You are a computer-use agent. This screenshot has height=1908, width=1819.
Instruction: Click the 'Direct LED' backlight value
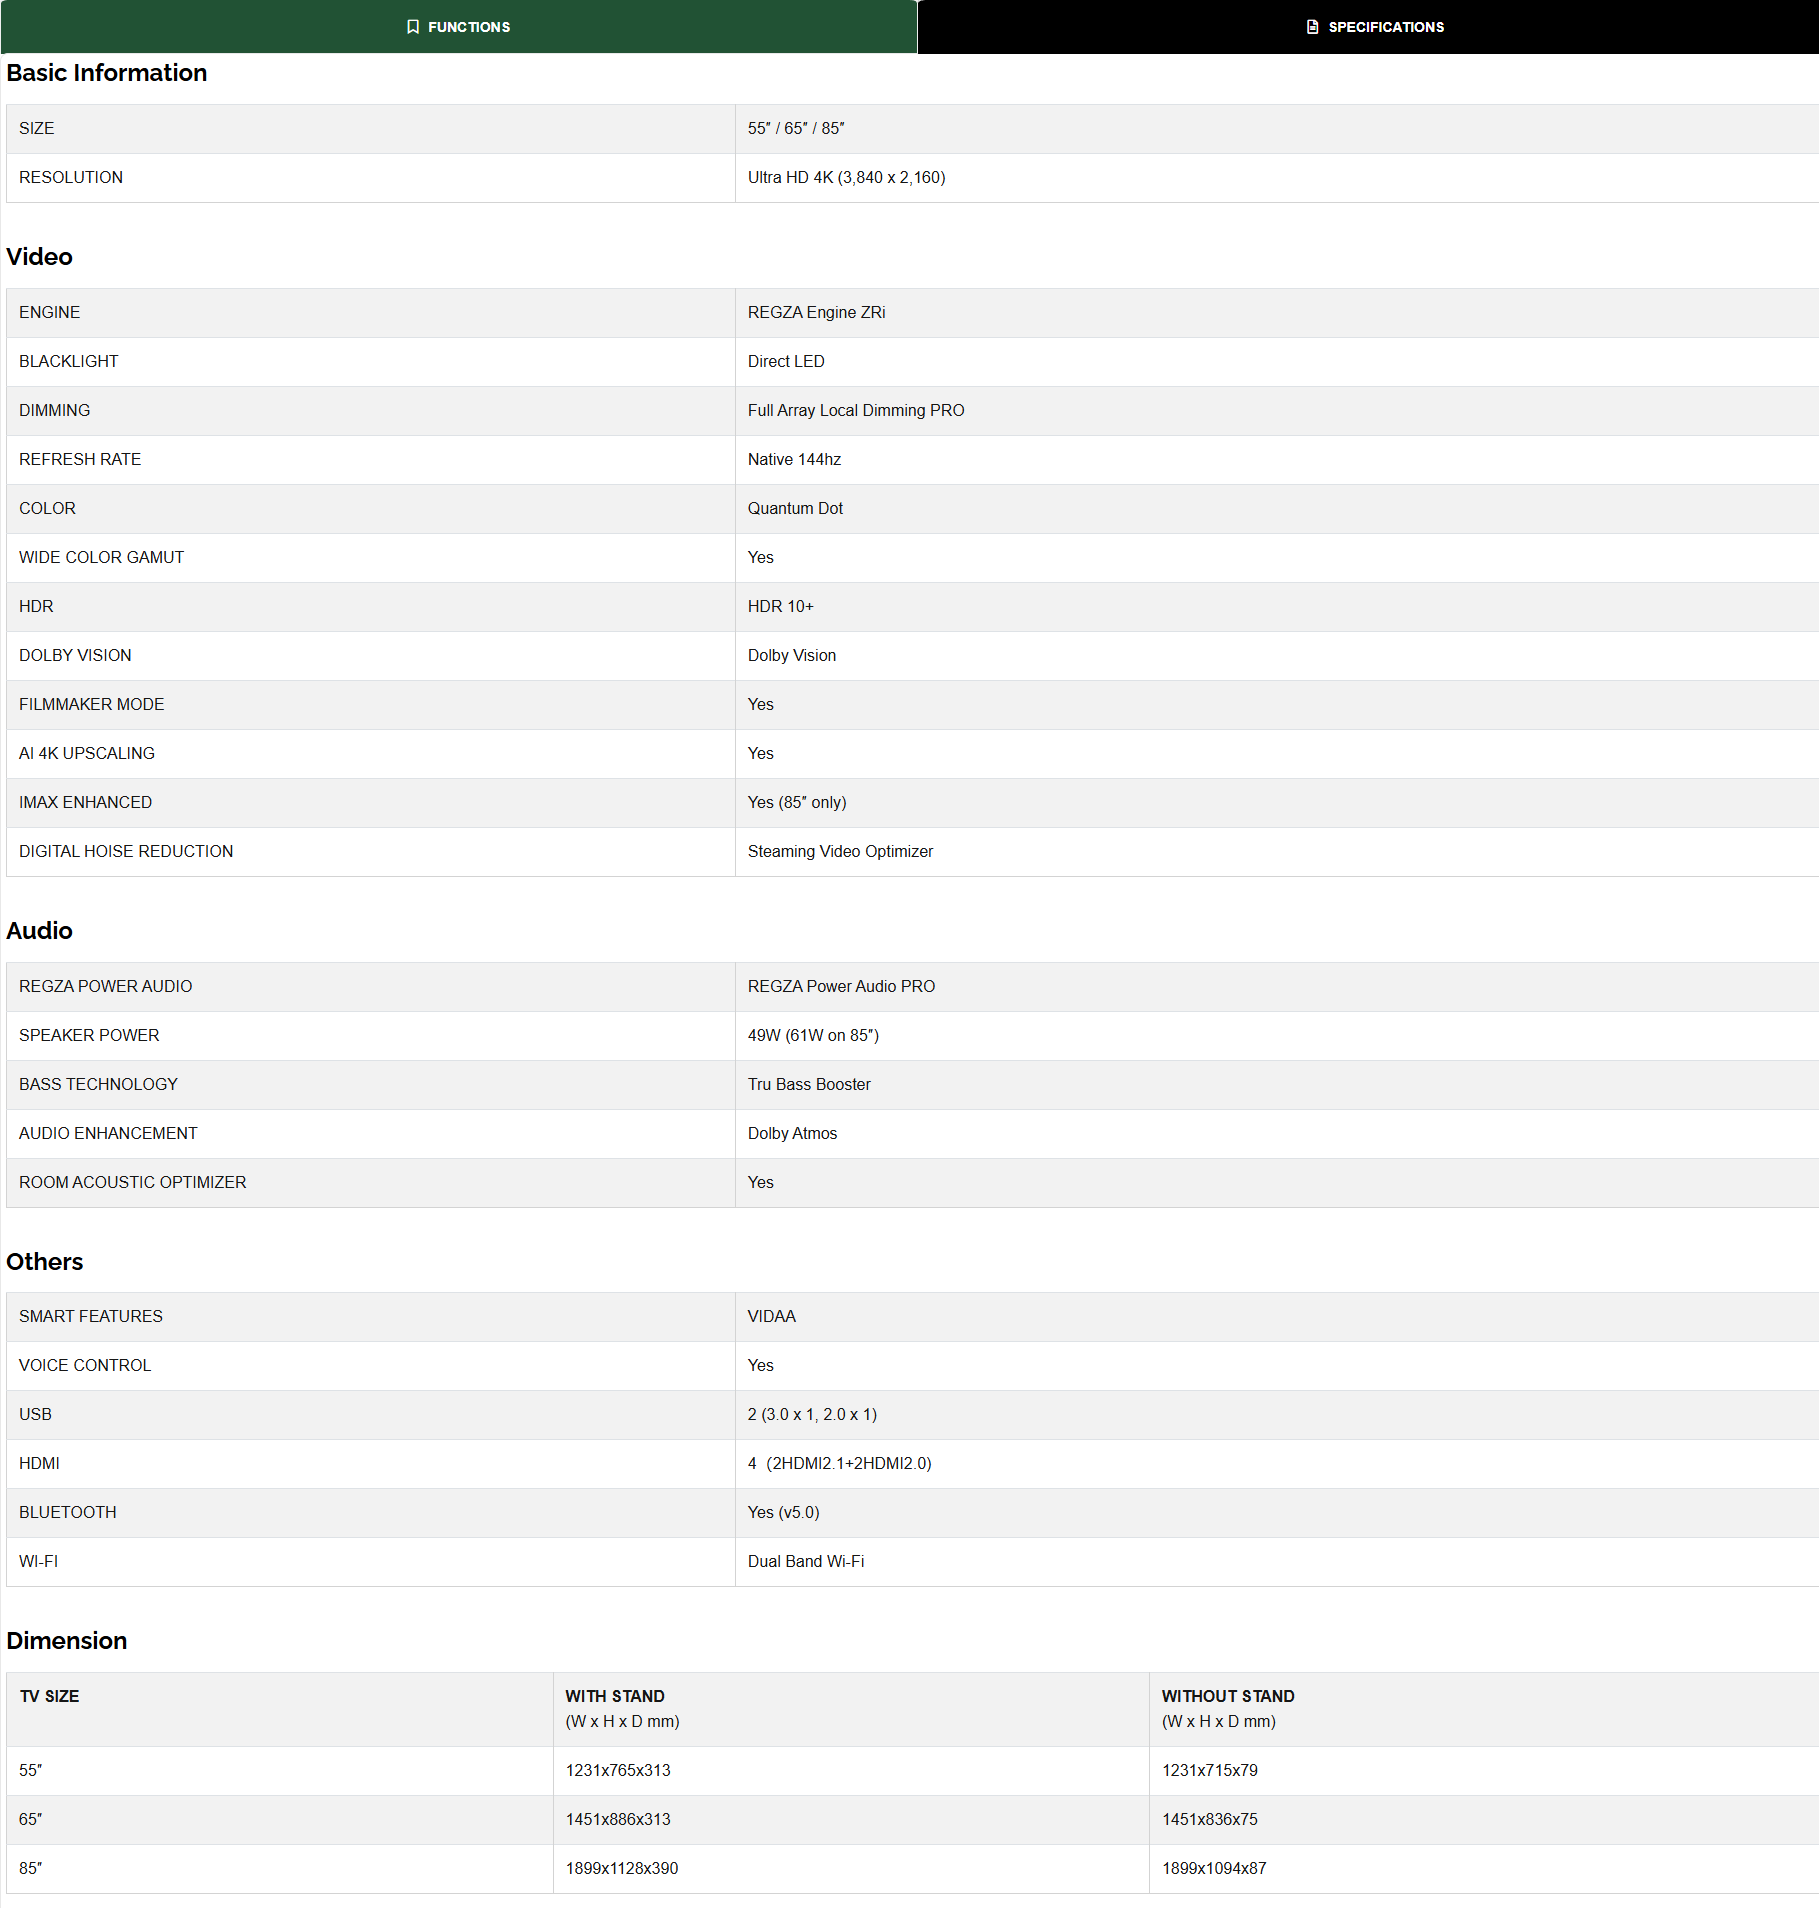(786, 361)
